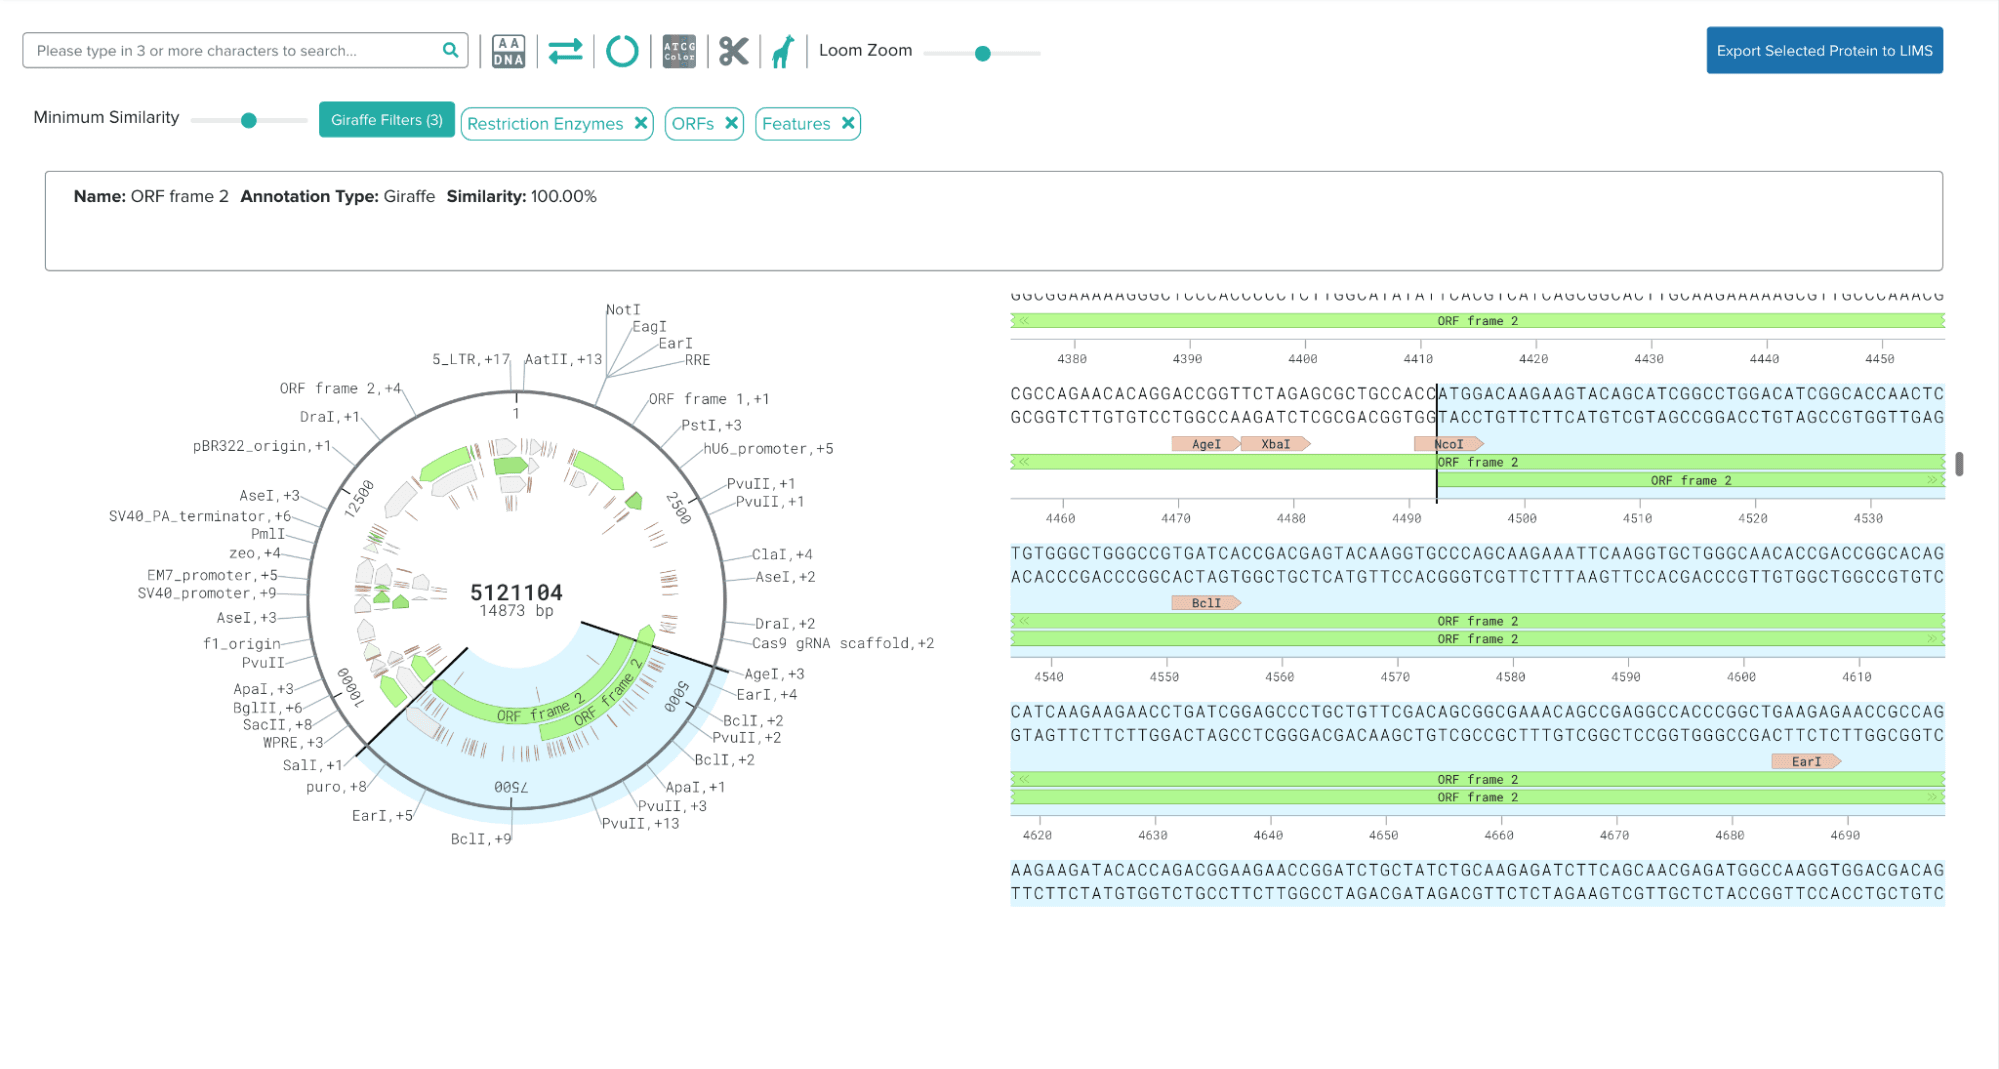The height and width of the screenshot is (1069, 1999).
Task: Click the AA/DNA translation view icon
Action: [x=508, y=51]
